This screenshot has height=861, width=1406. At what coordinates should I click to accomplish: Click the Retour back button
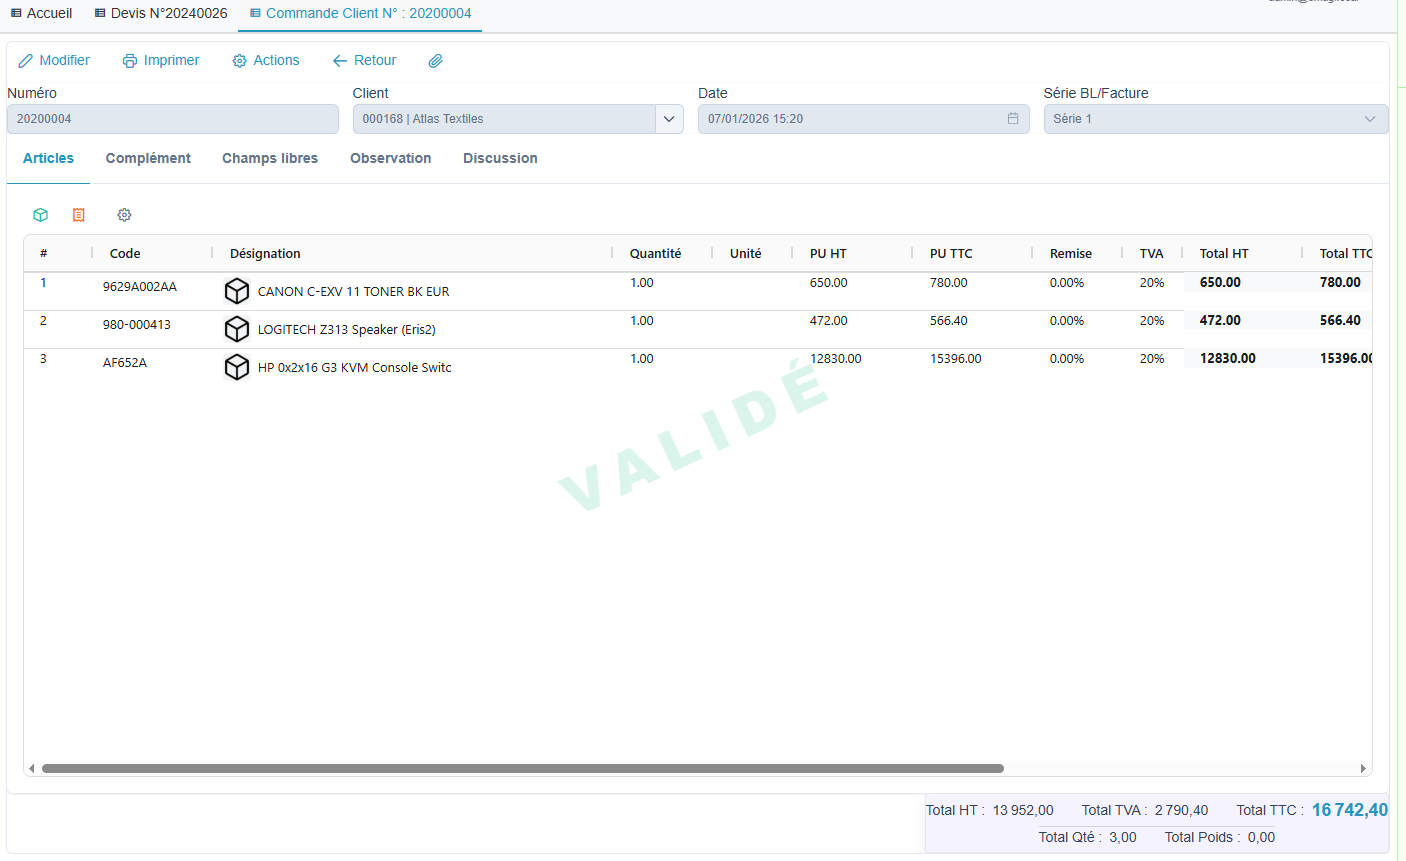click(x=364, y=60)
